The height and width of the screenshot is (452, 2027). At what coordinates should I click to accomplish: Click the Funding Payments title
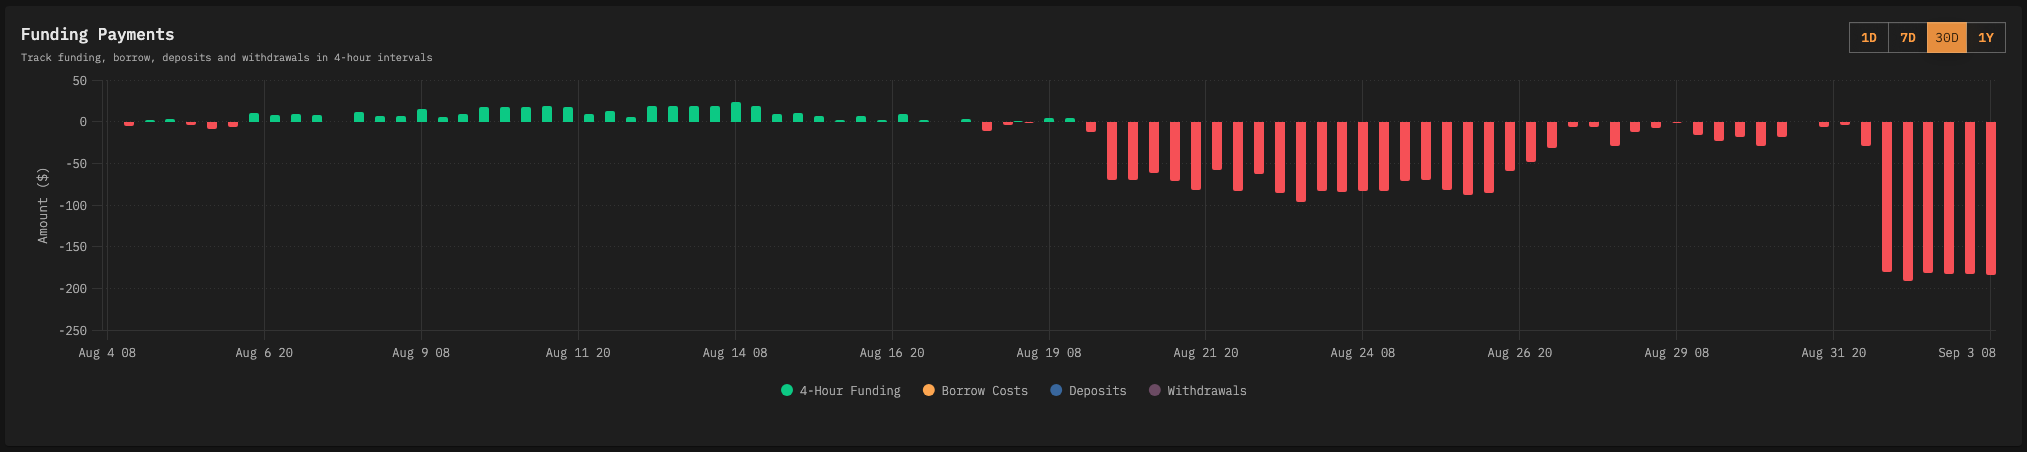point(97,35)
